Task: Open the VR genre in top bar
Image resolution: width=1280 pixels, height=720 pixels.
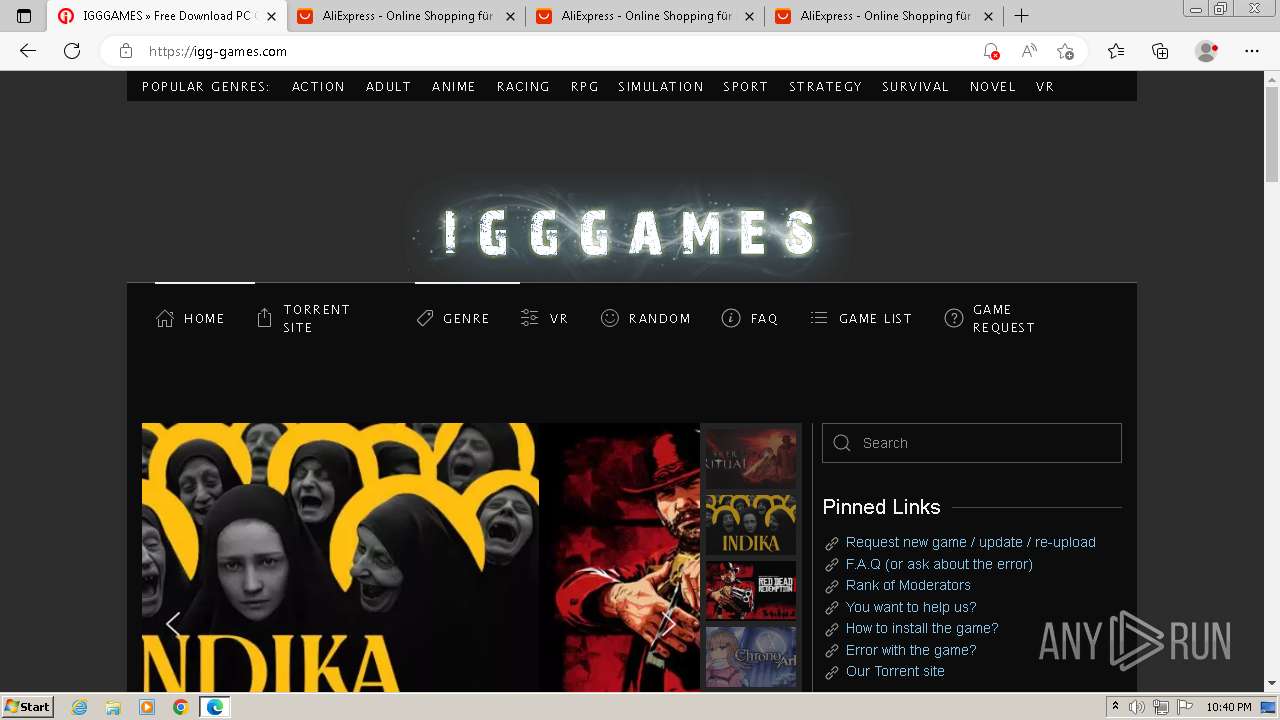Action: pyautogui.click(x=1045, y=87)
